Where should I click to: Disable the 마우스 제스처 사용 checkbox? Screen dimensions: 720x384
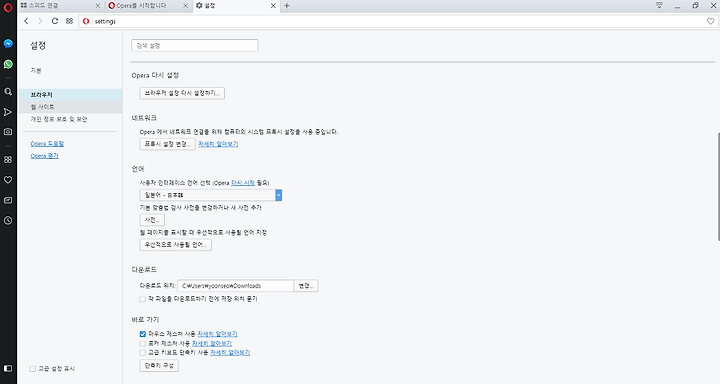[143, 334]
